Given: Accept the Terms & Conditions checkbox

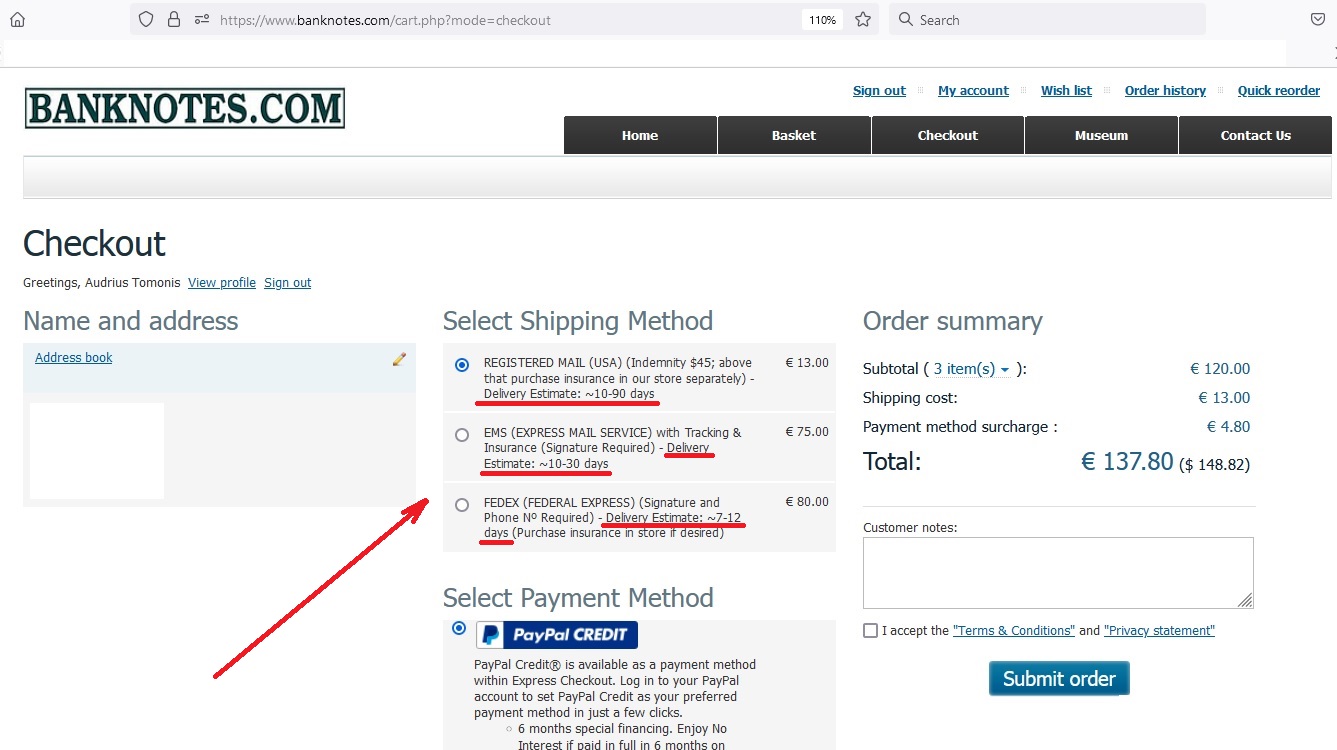Looking at the screenshot, I should click(x=870, y=630).
